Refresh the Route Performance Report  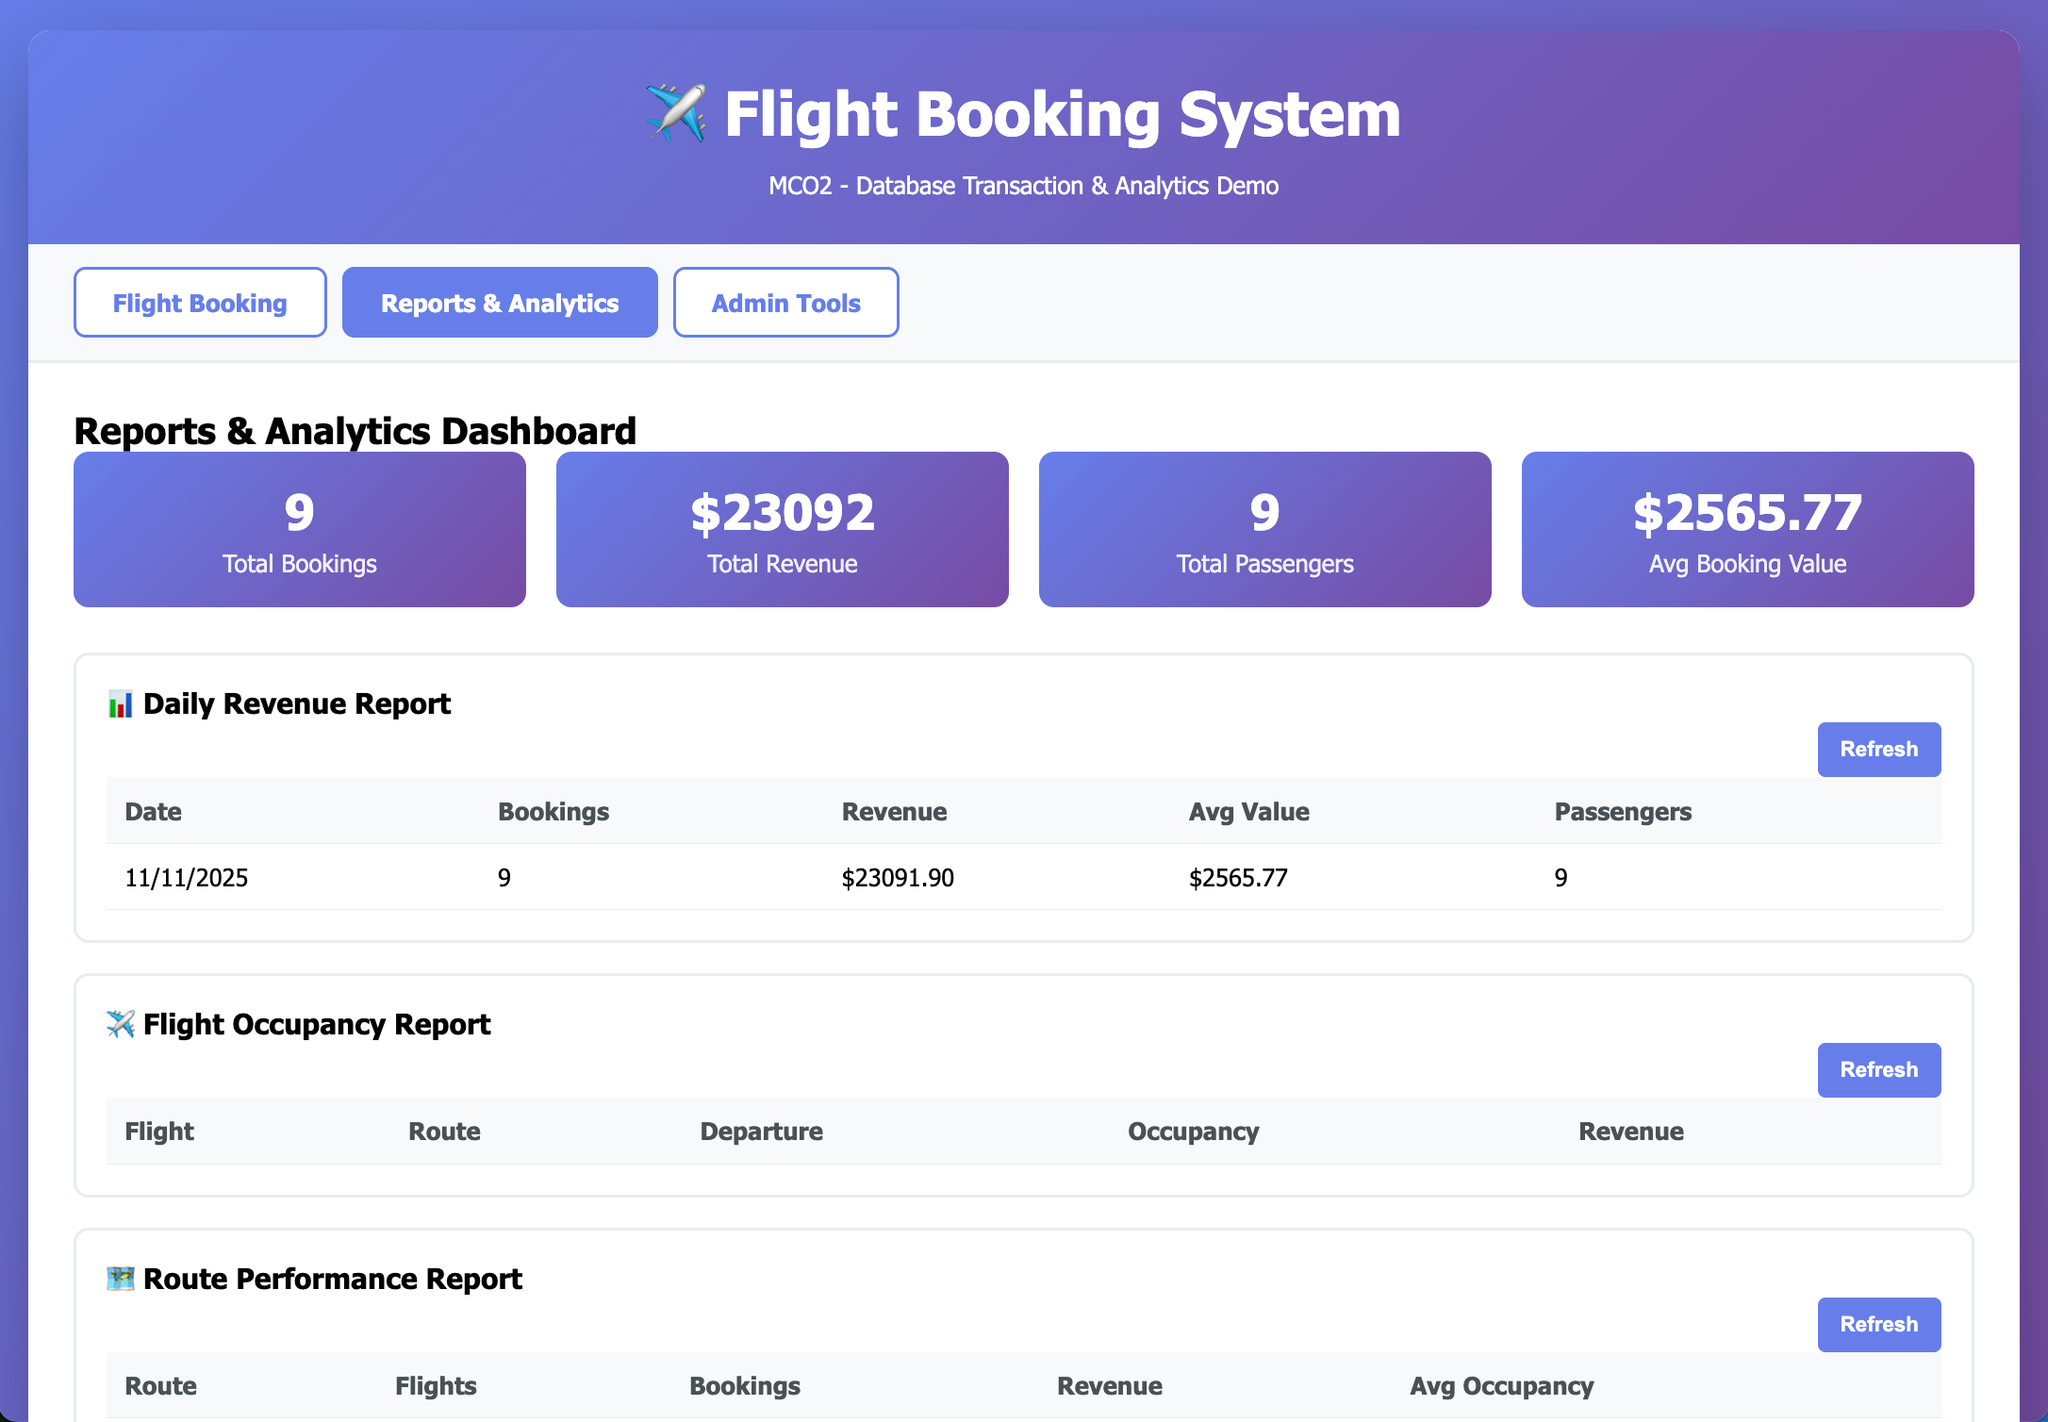pyautogui.click(x=1879, y=1325)
